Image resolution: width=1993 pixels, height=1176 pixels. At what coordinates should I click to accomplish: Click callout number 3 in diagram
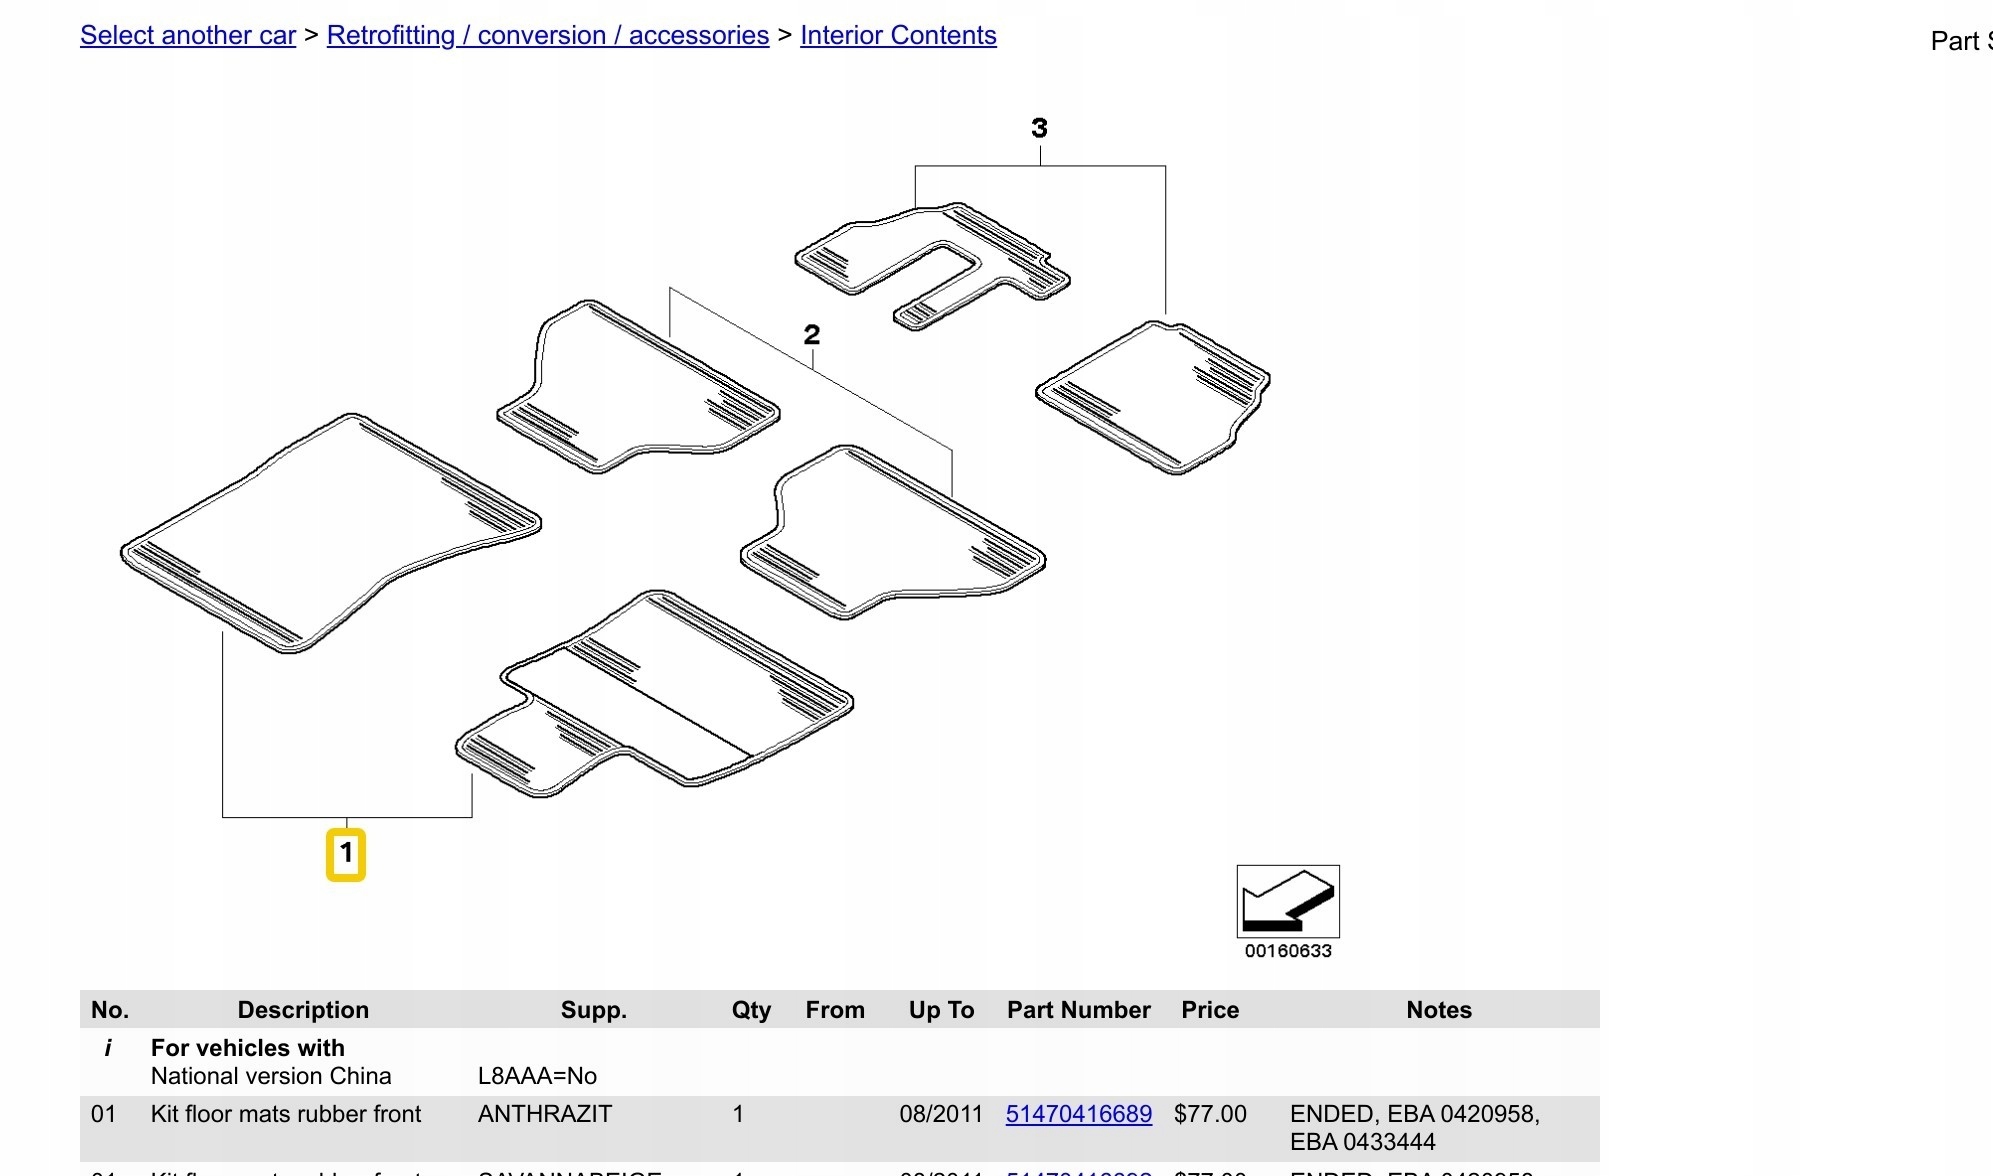coord(1039,128)
